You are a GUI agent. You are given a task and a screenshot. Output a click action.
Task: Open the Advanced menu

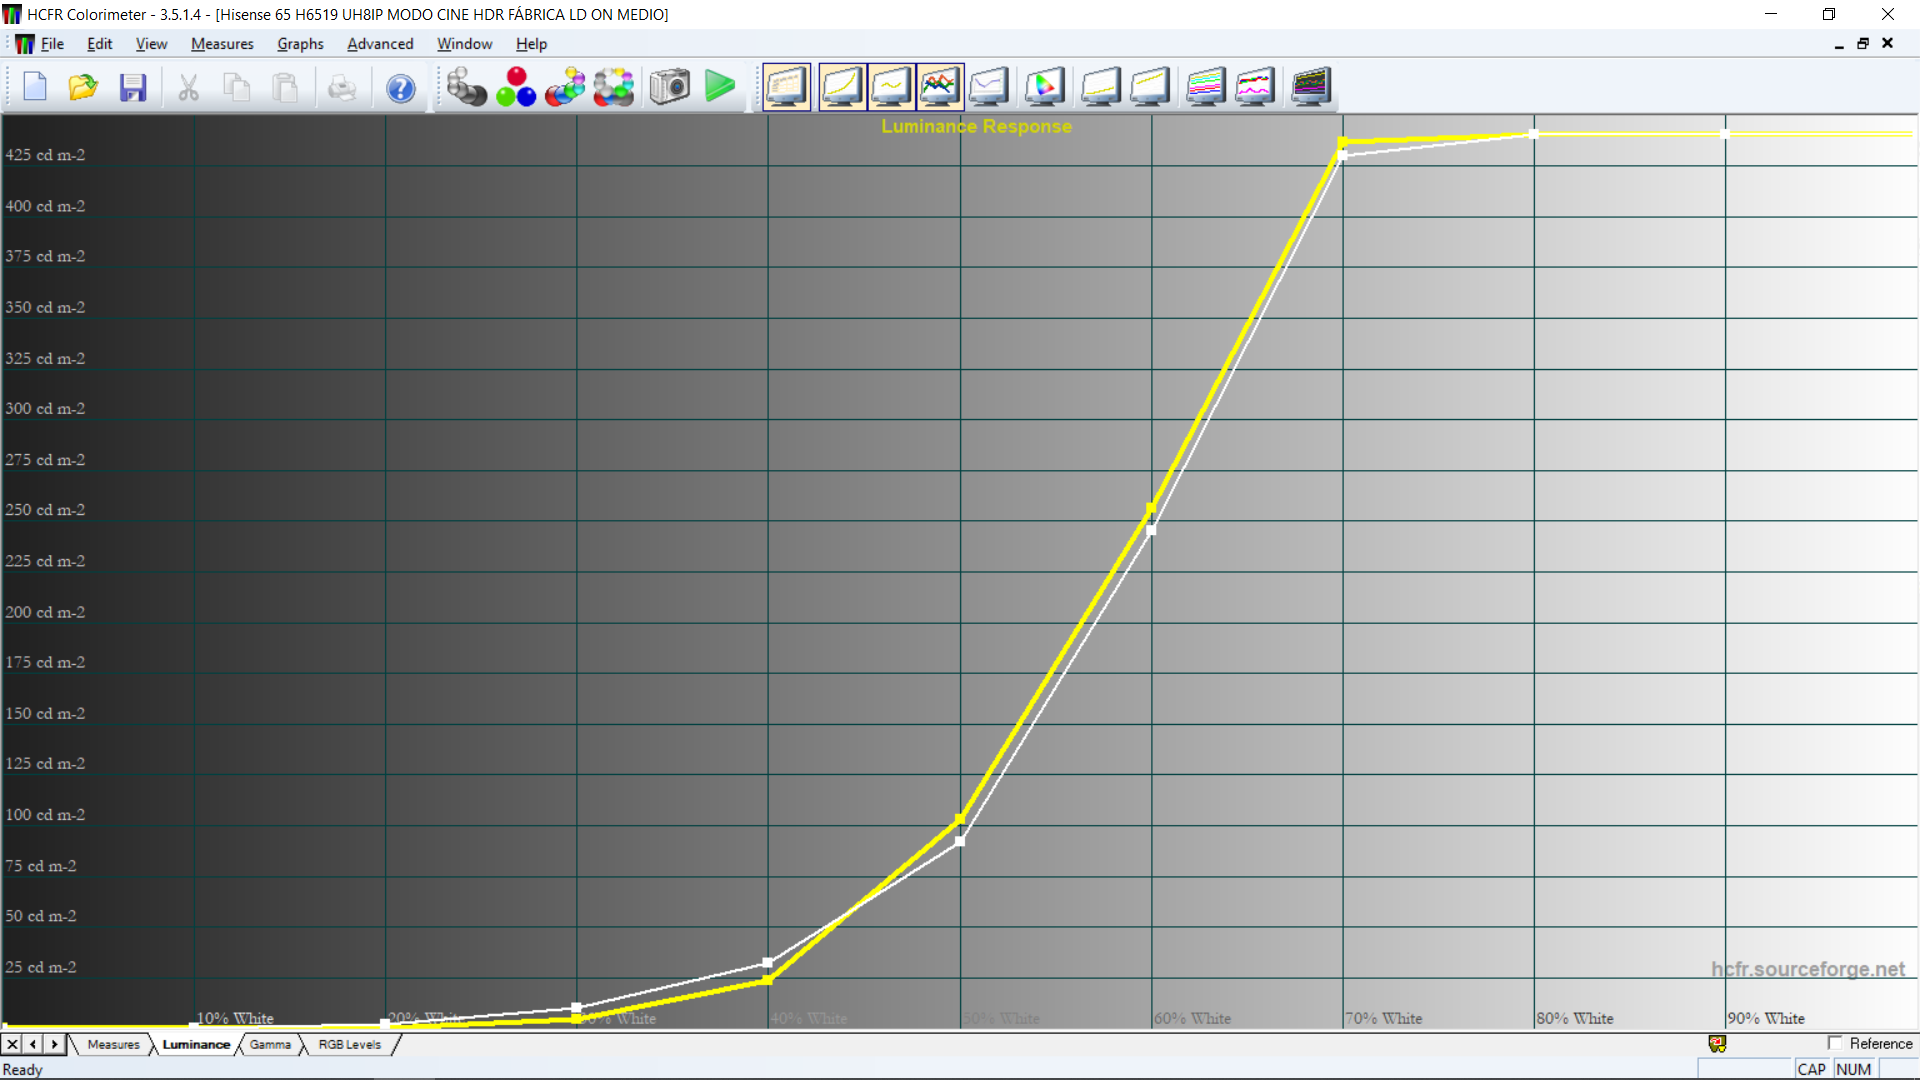coord(380,44)
